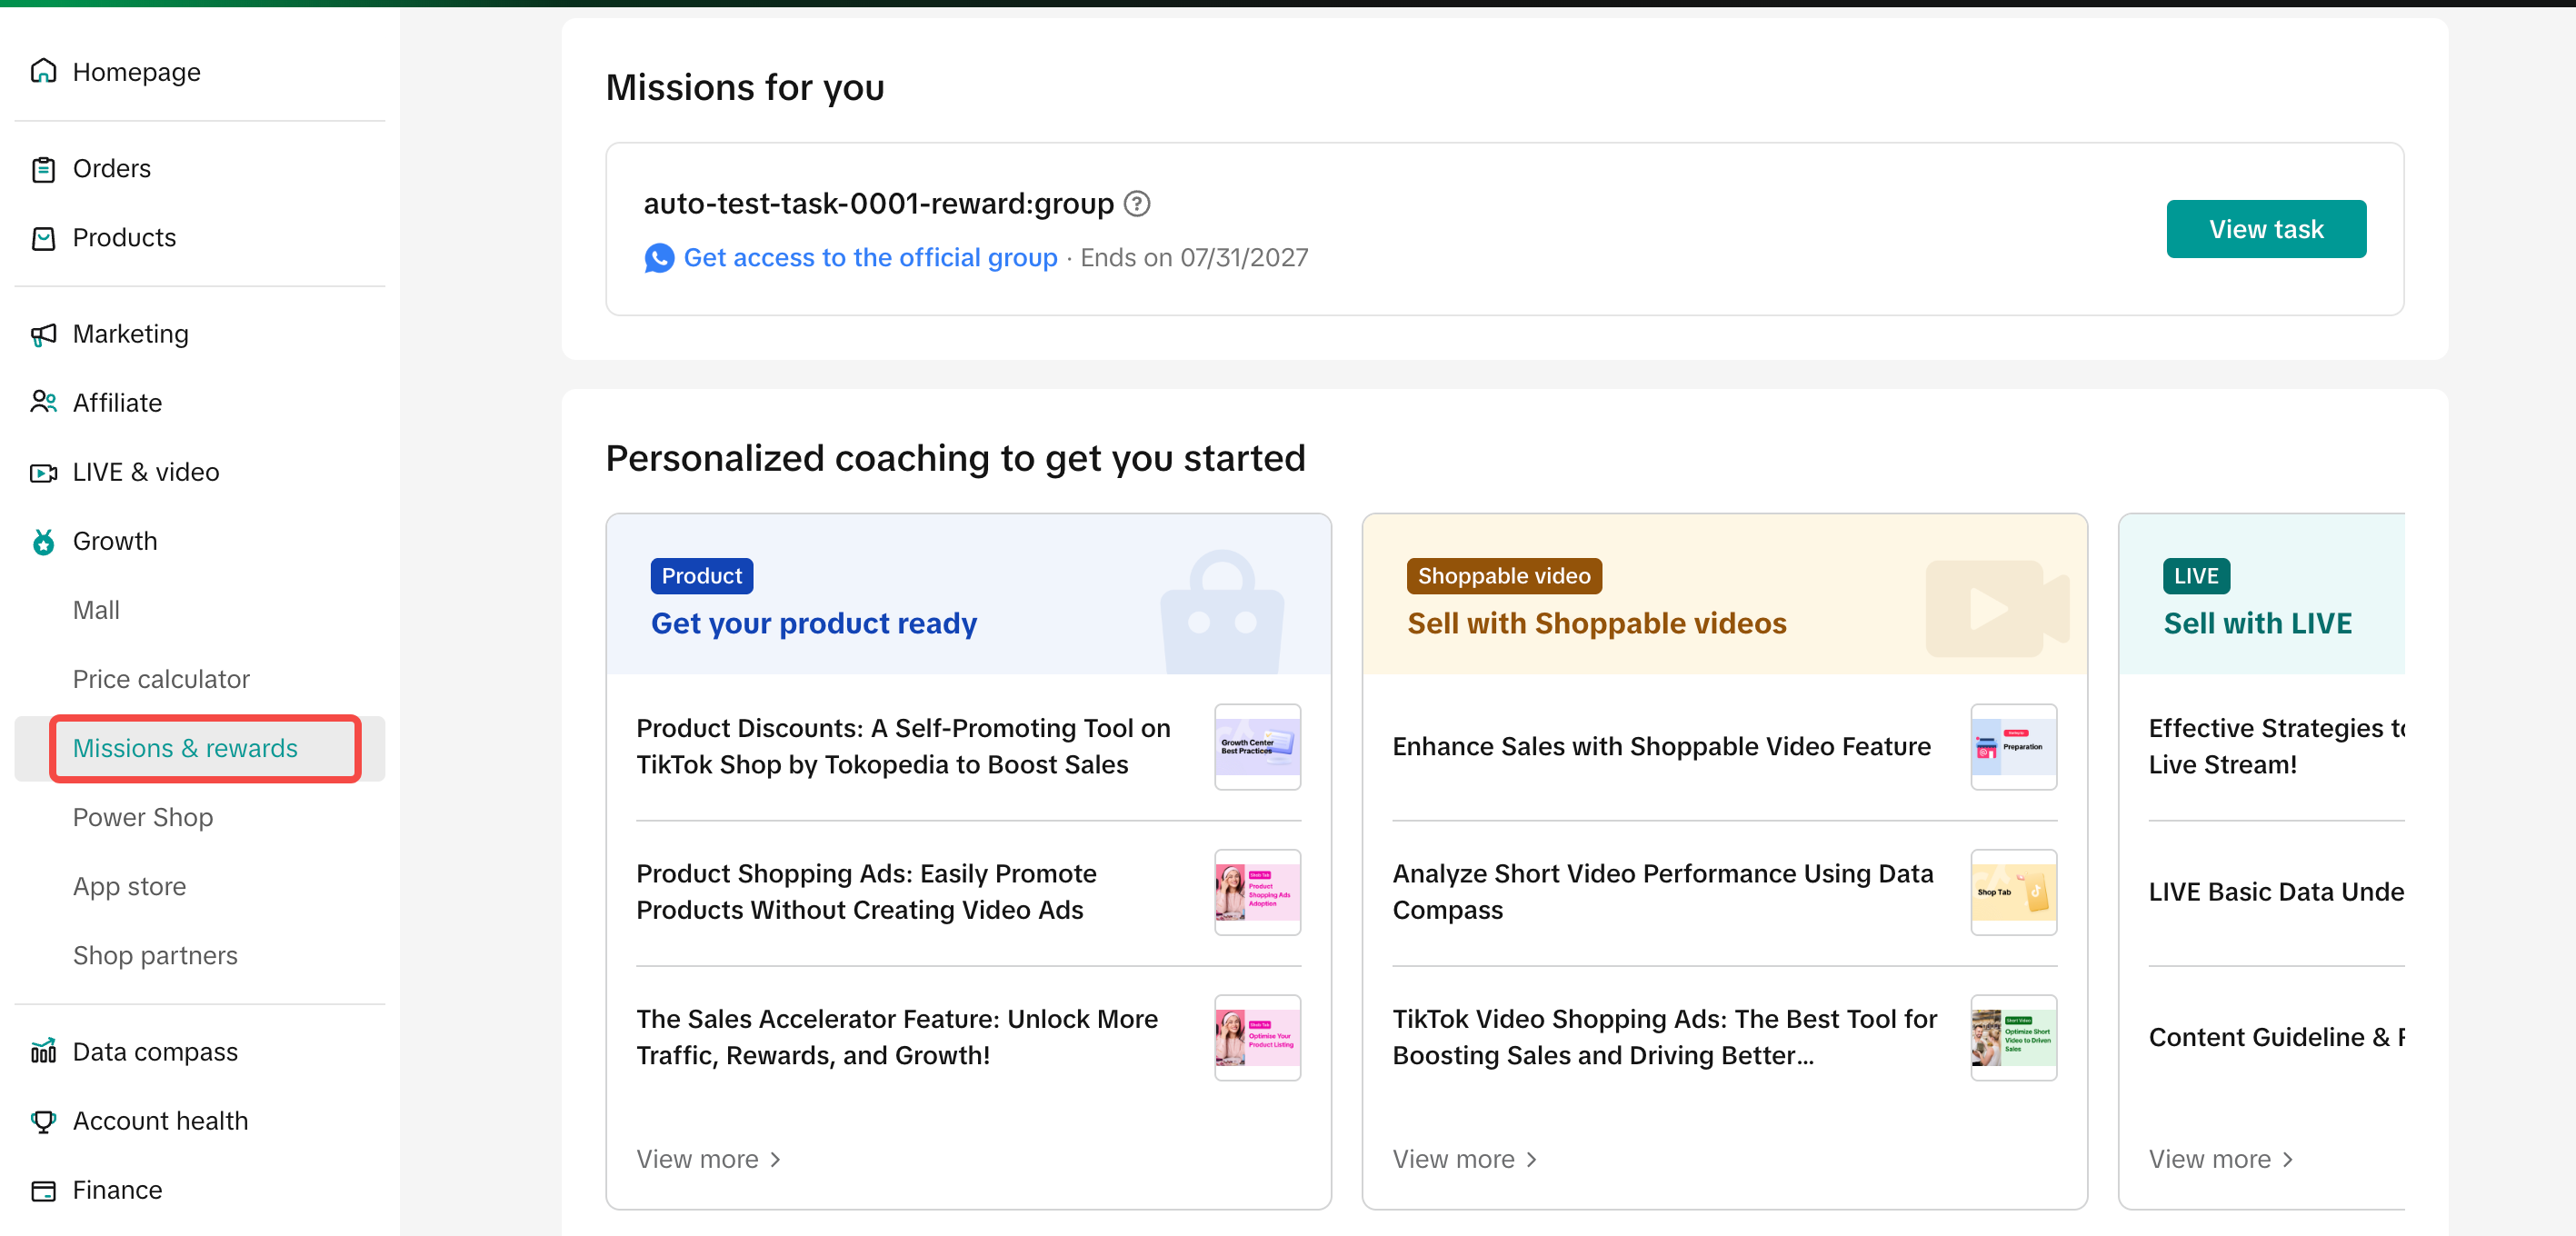Click the Homepage house icon

(43, 71)
